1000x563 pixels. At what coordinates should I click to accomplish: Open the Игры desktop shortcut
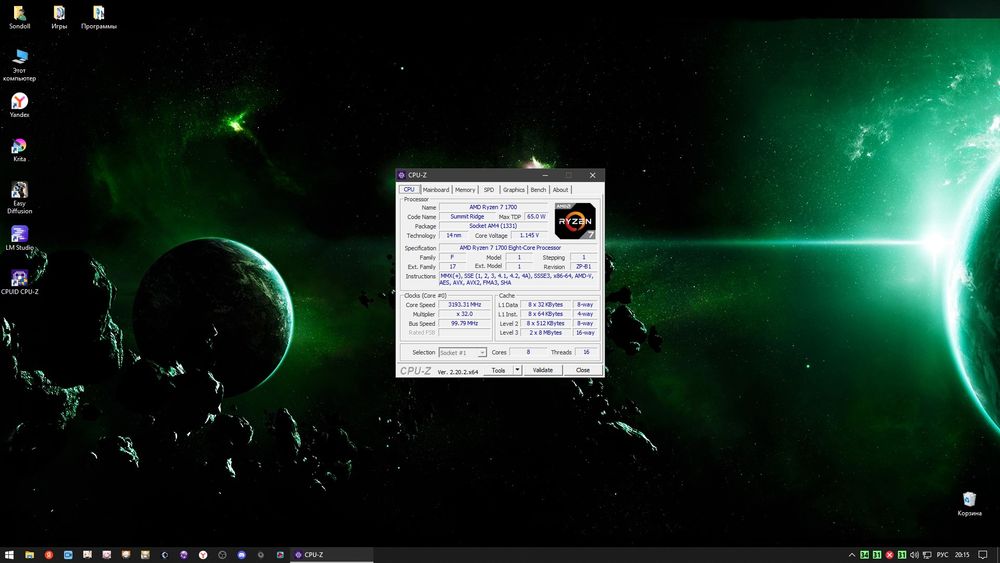pyautogui.click(x=59, y=17)
